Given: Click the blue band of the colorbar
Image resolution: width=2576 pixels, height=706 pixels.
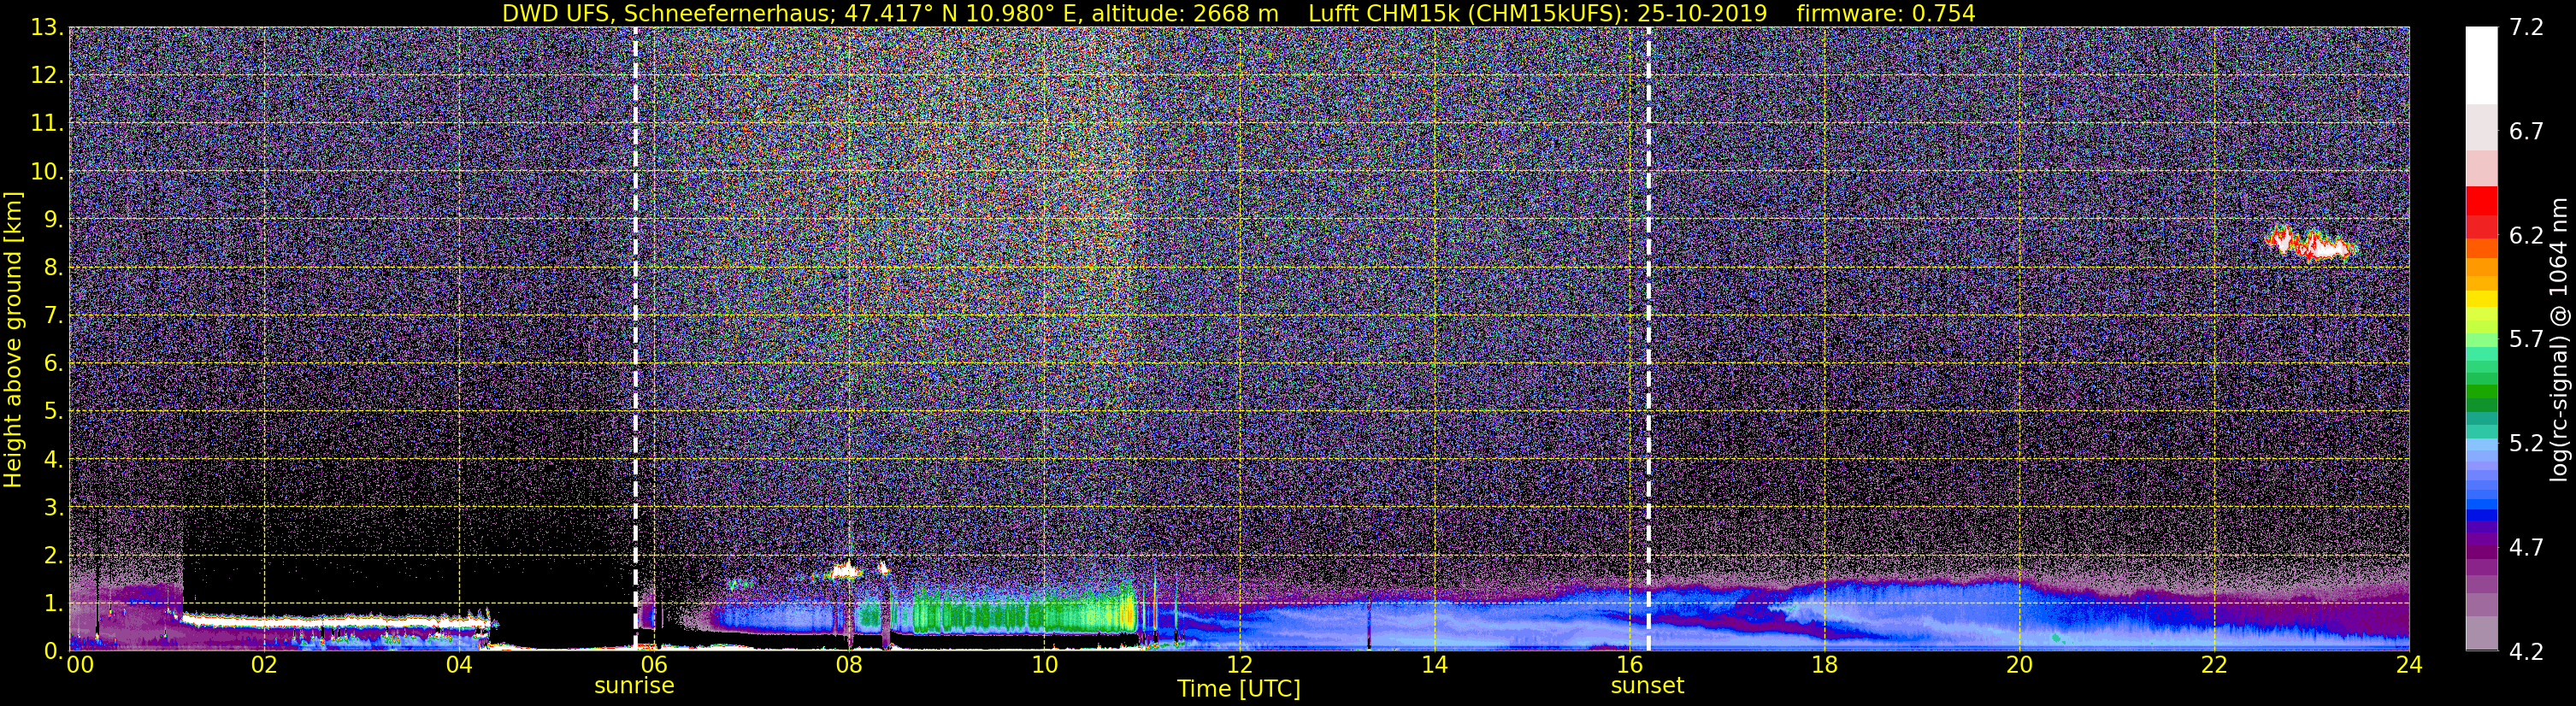Looking at the screenshot, I should [2481, 480].
